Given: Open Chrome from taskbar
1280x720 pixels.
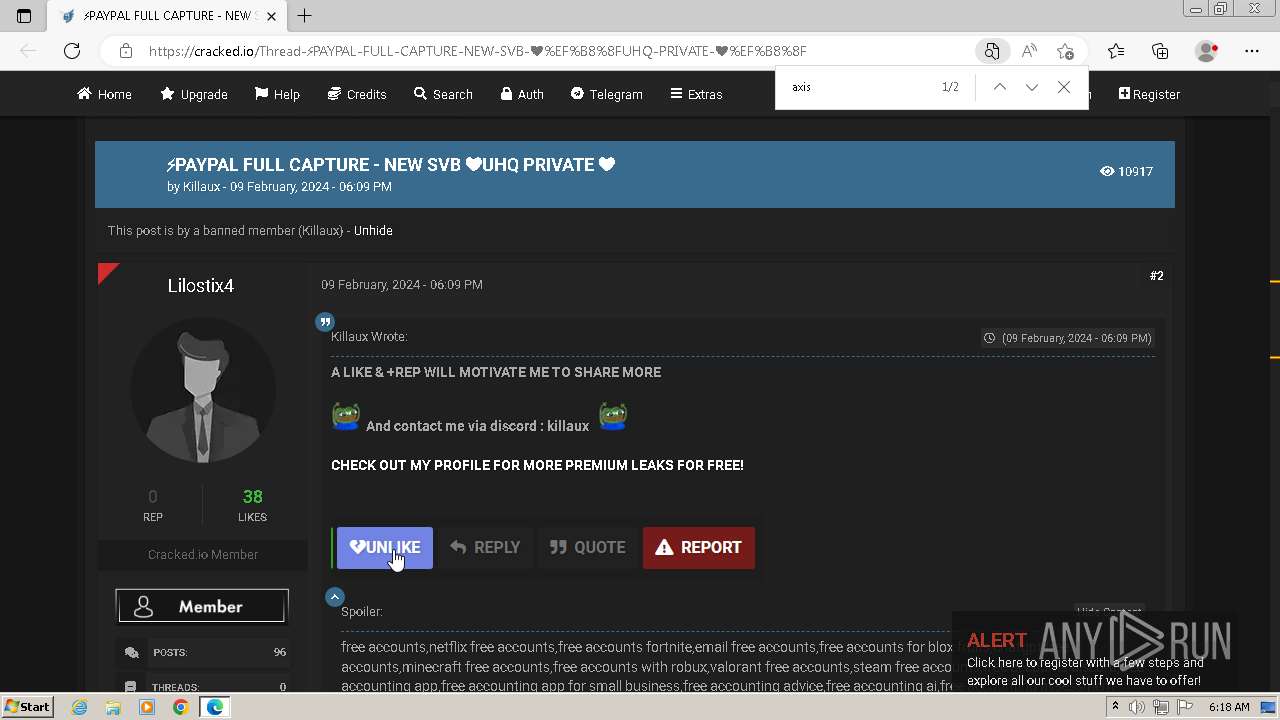Looking at the screenshot, I should pos(180,707).
